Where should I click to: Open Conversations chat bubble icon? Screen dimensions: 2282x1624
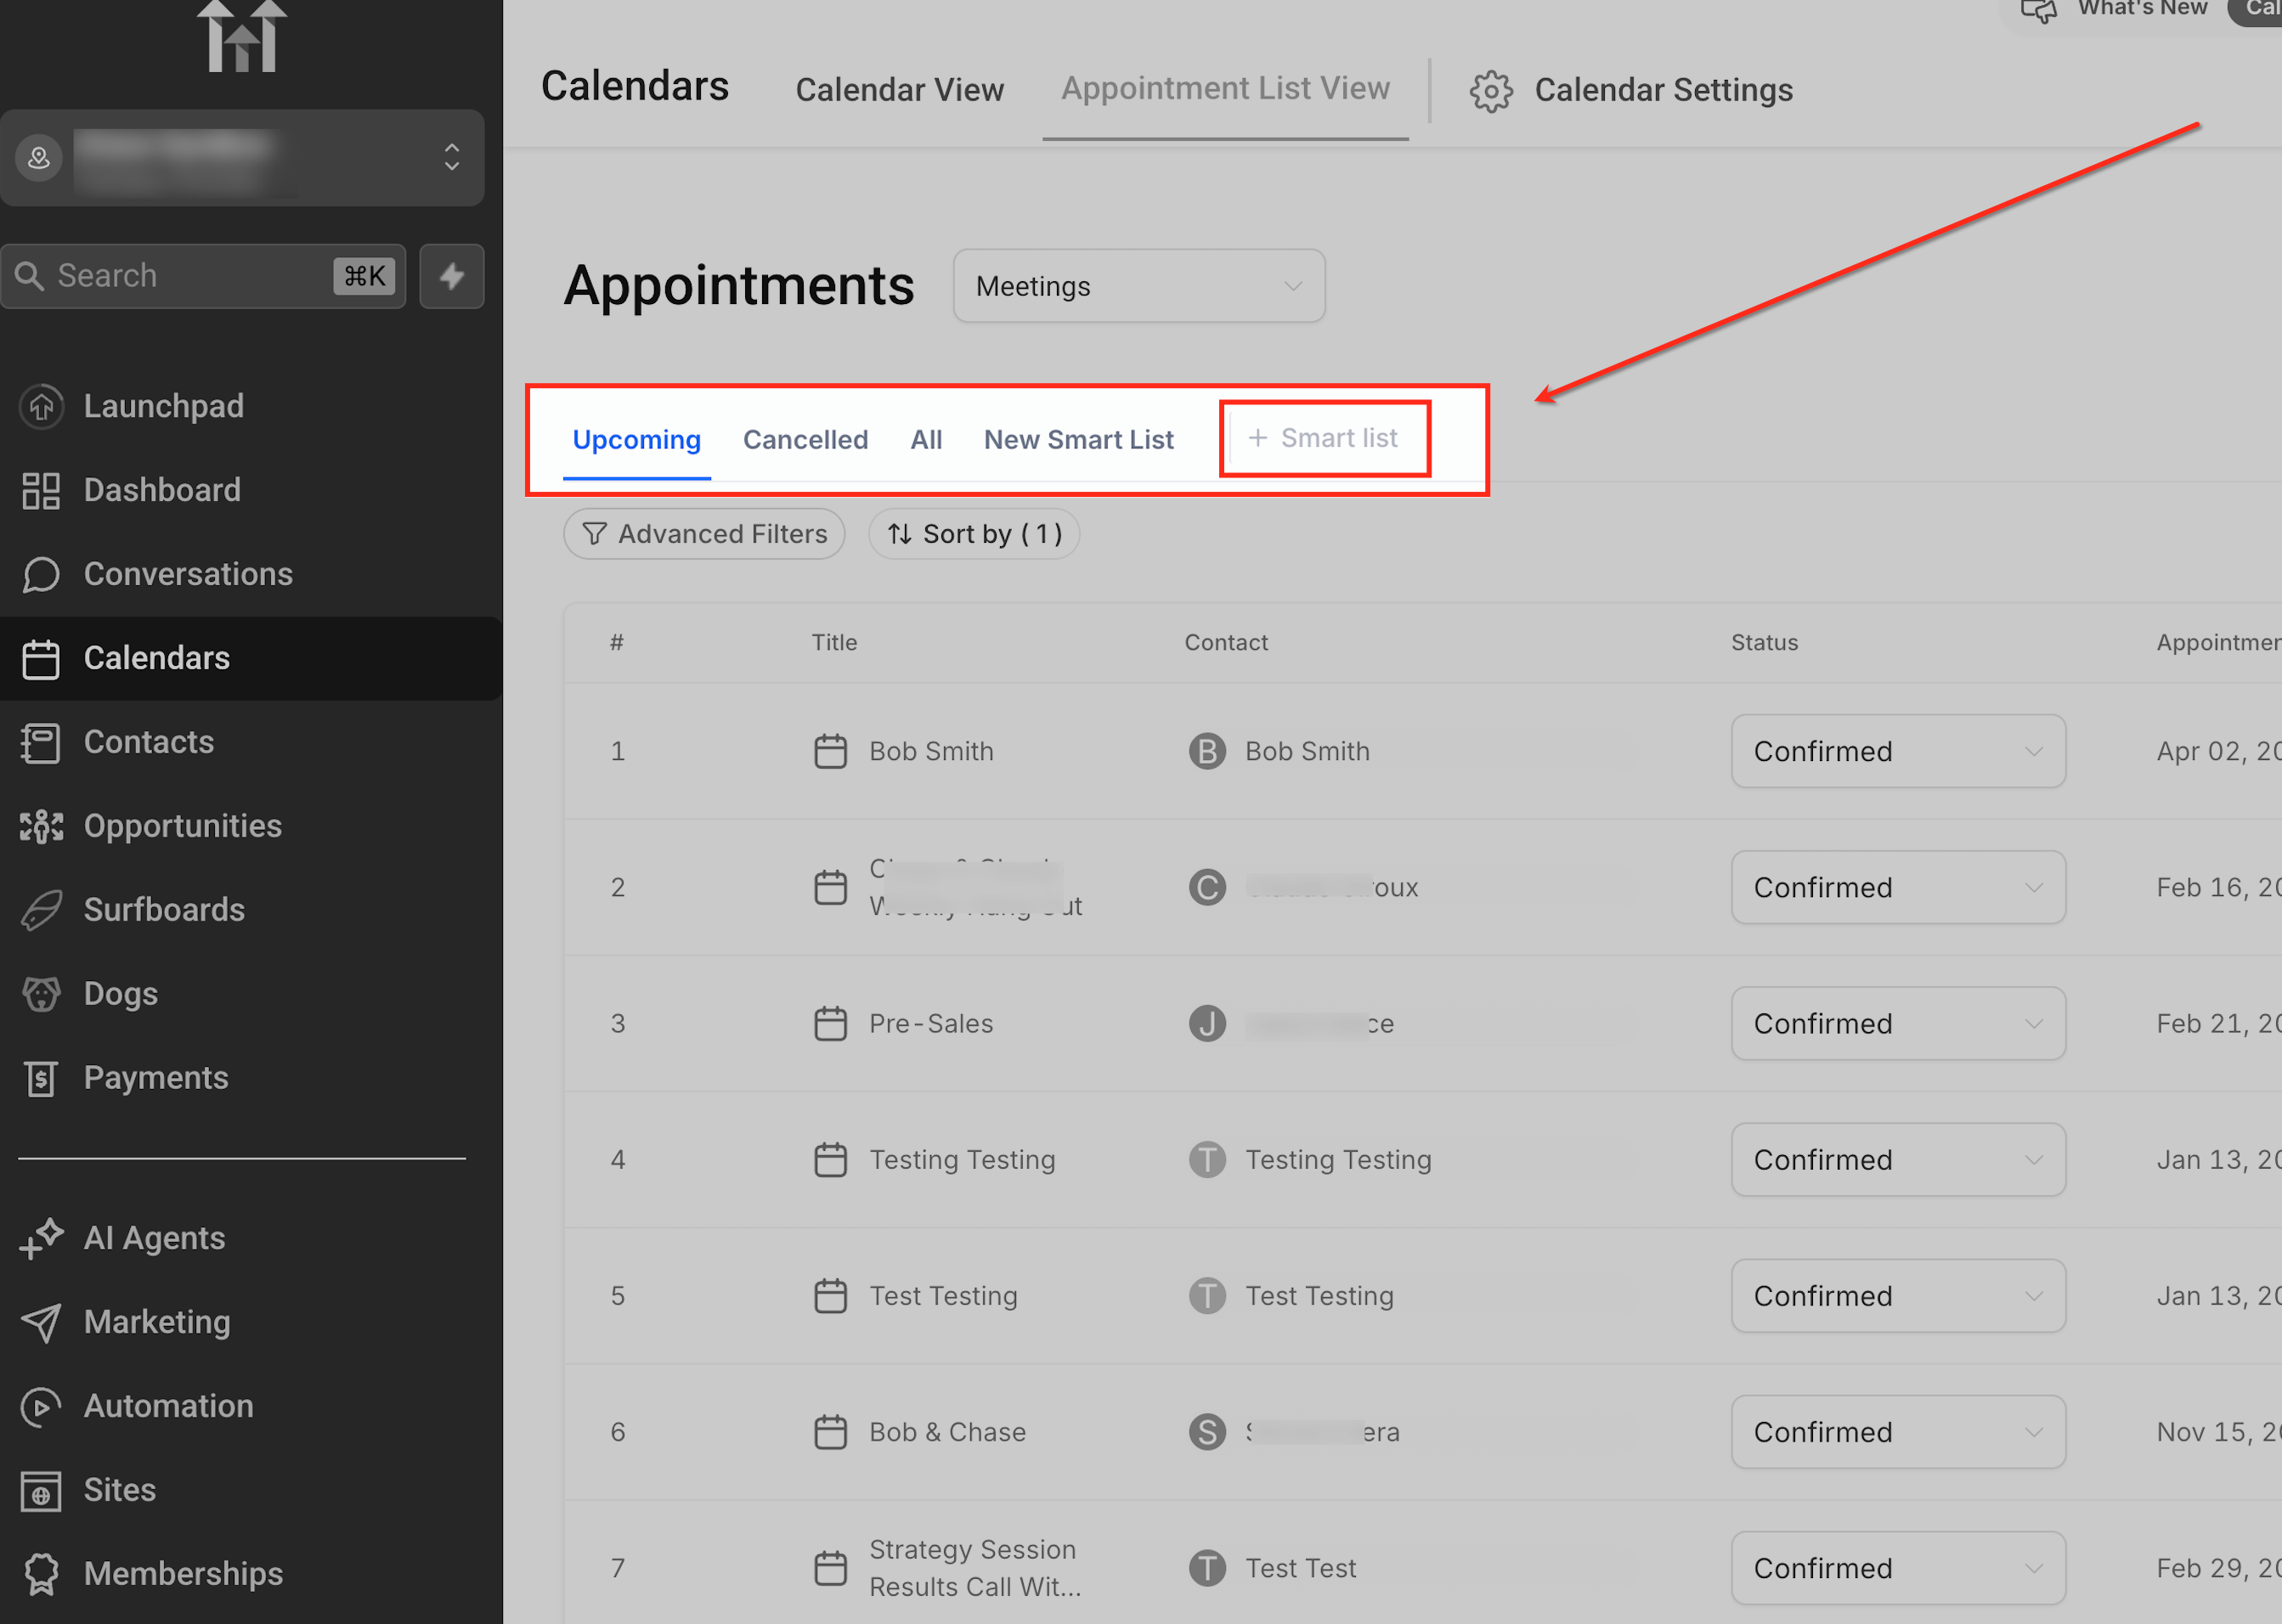coord(41,574)
